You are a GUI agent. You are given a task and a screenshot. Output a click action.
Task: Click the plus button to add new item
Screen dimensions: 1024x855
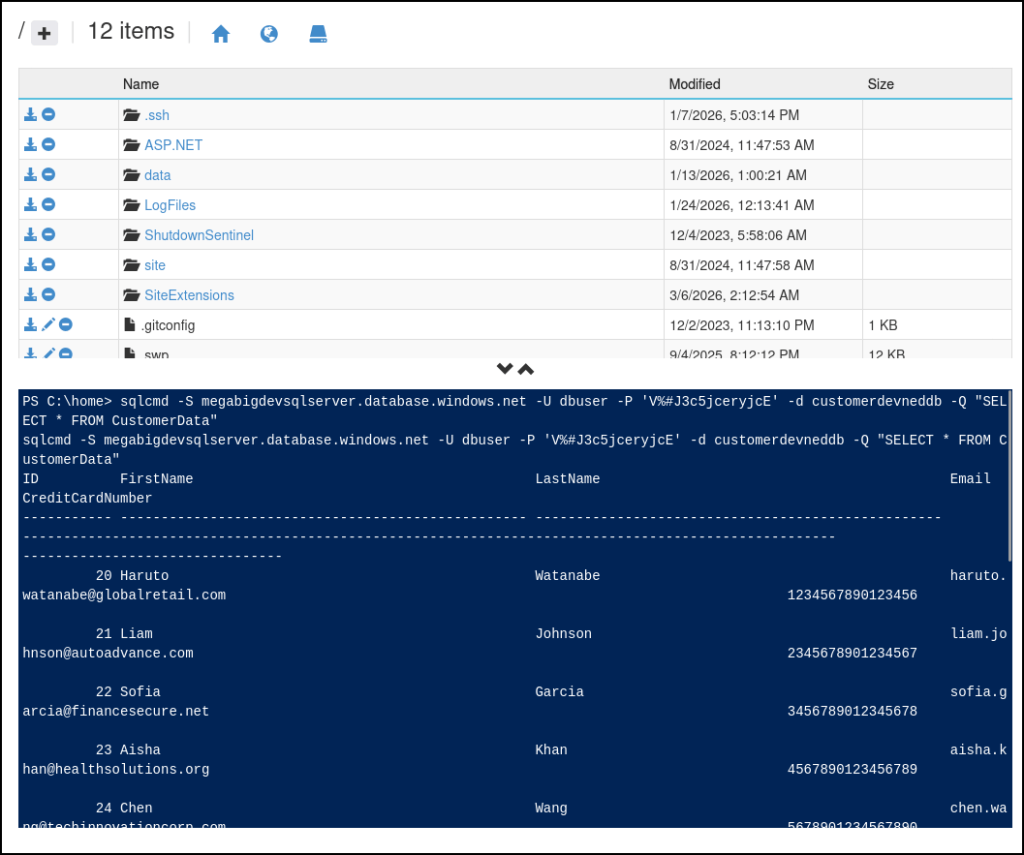pyautogui.click(x=44, y=33)
